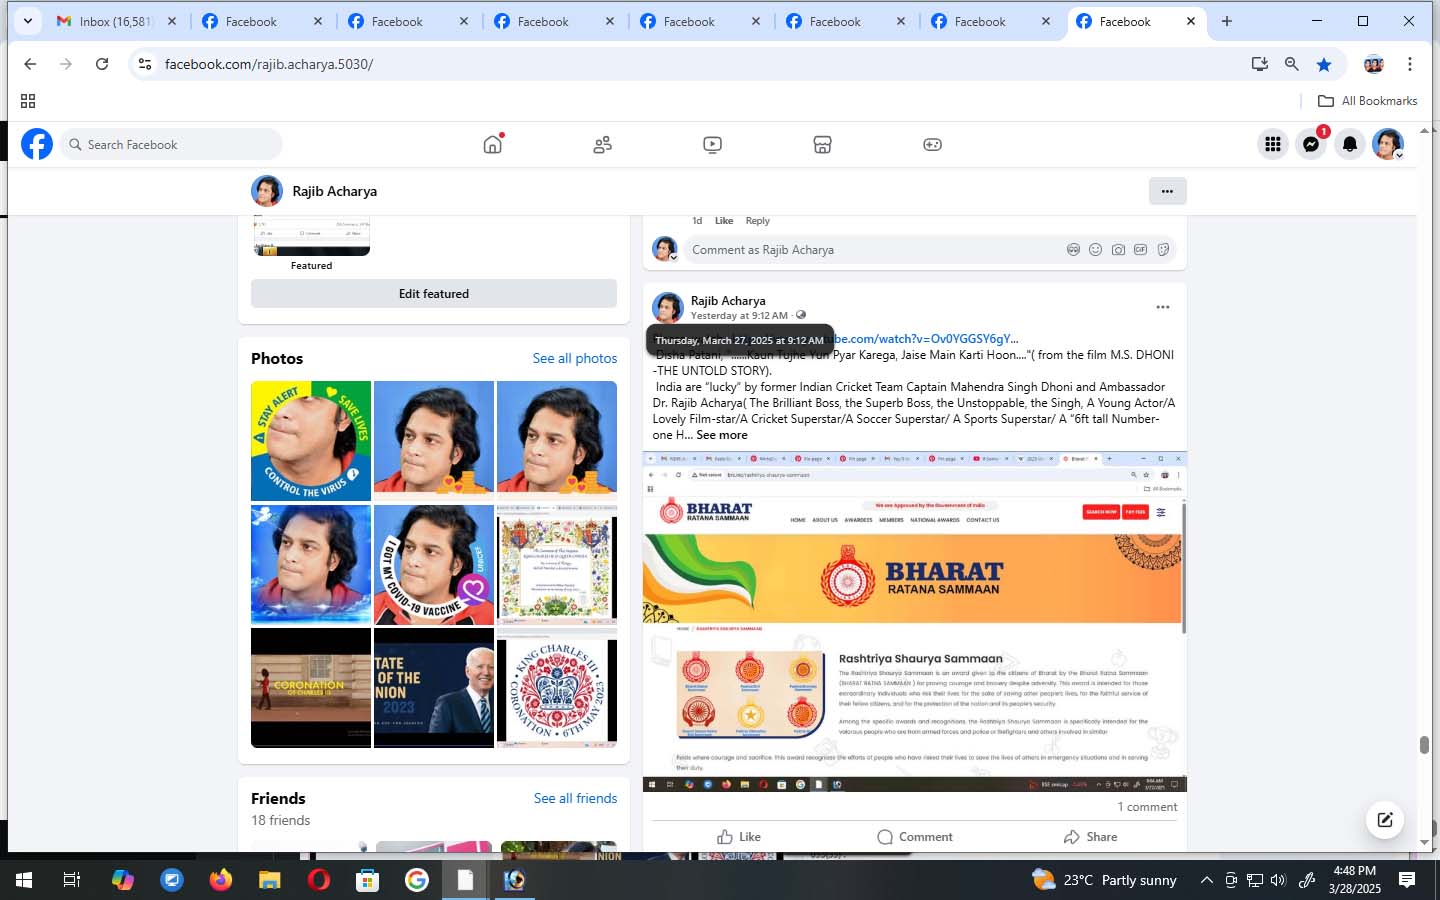Image resolution: width=1440 pixels, height=900 pixels.
Task: View site information icon in address bar
Action: [x=145, y=64]
